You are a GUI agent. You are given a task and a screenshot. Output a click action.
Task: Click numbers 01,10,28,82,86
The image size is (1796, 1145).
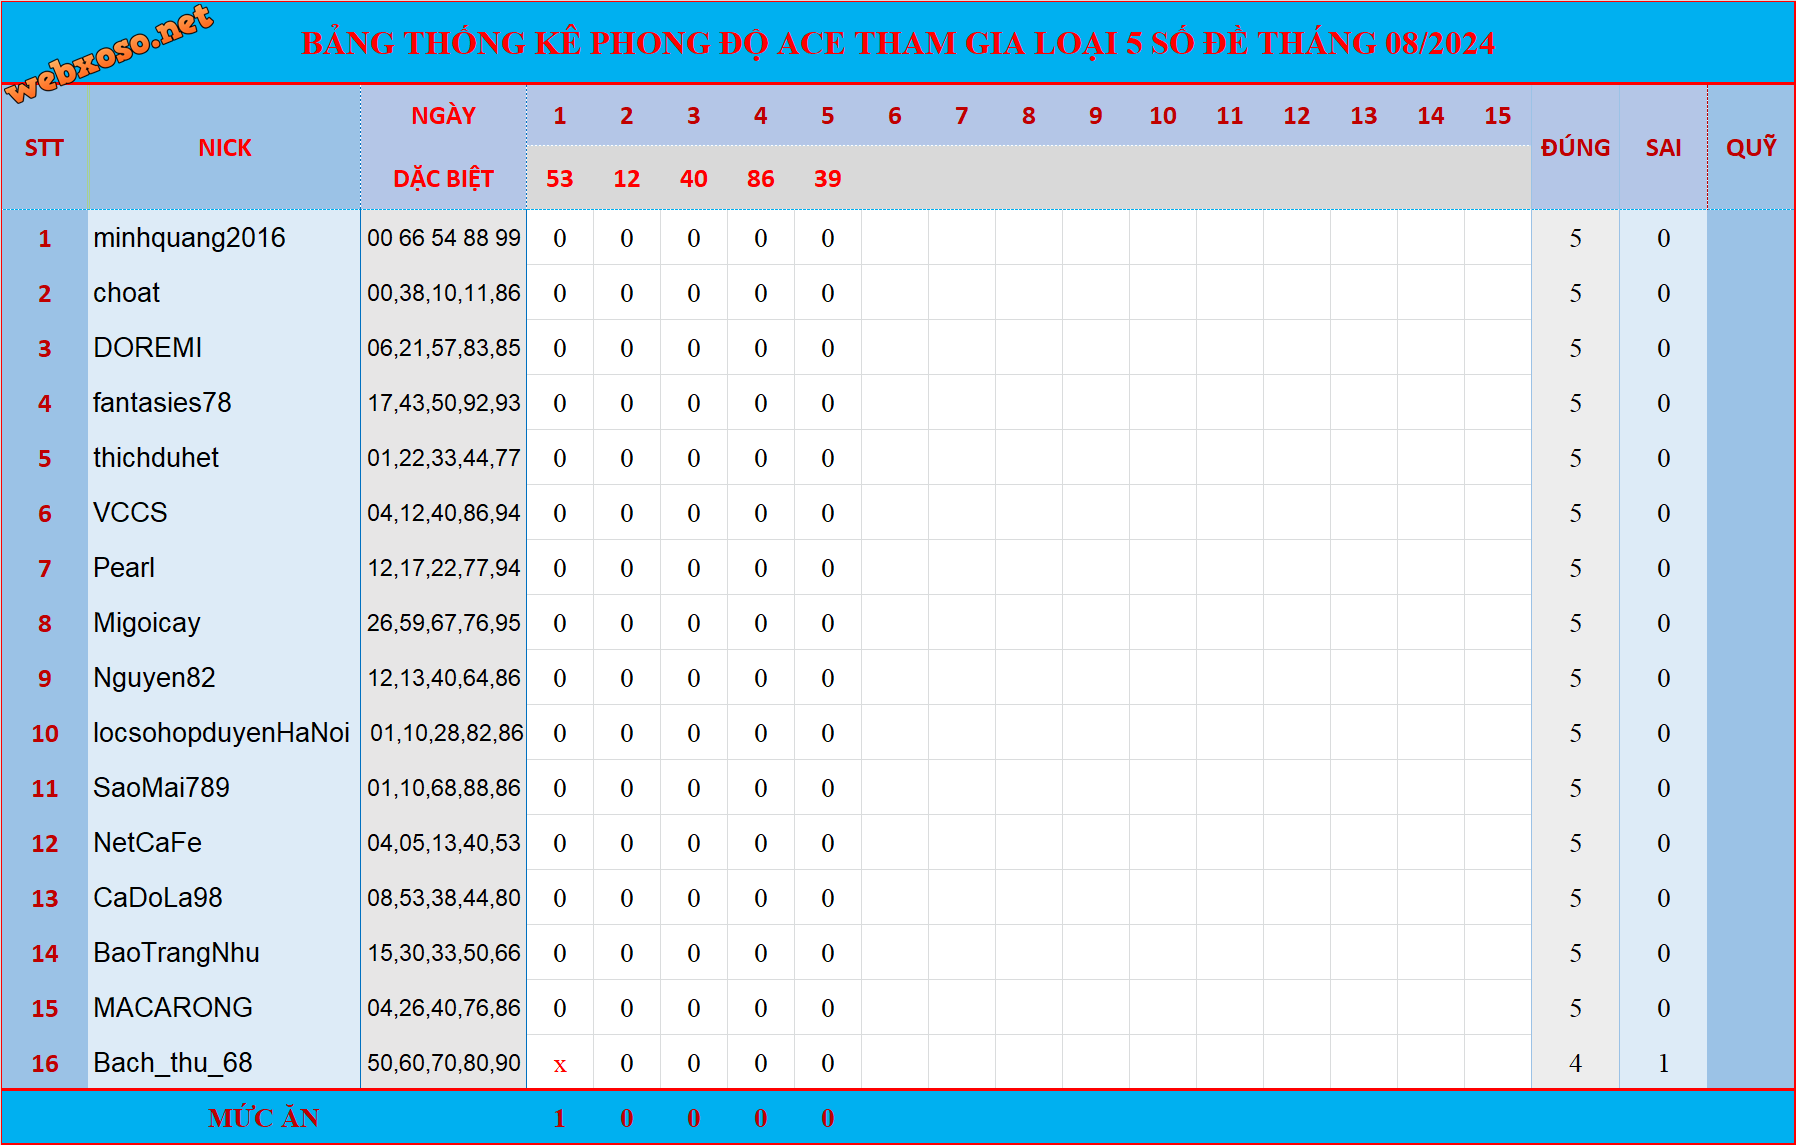pyautogui.click(x=447, y=733)
